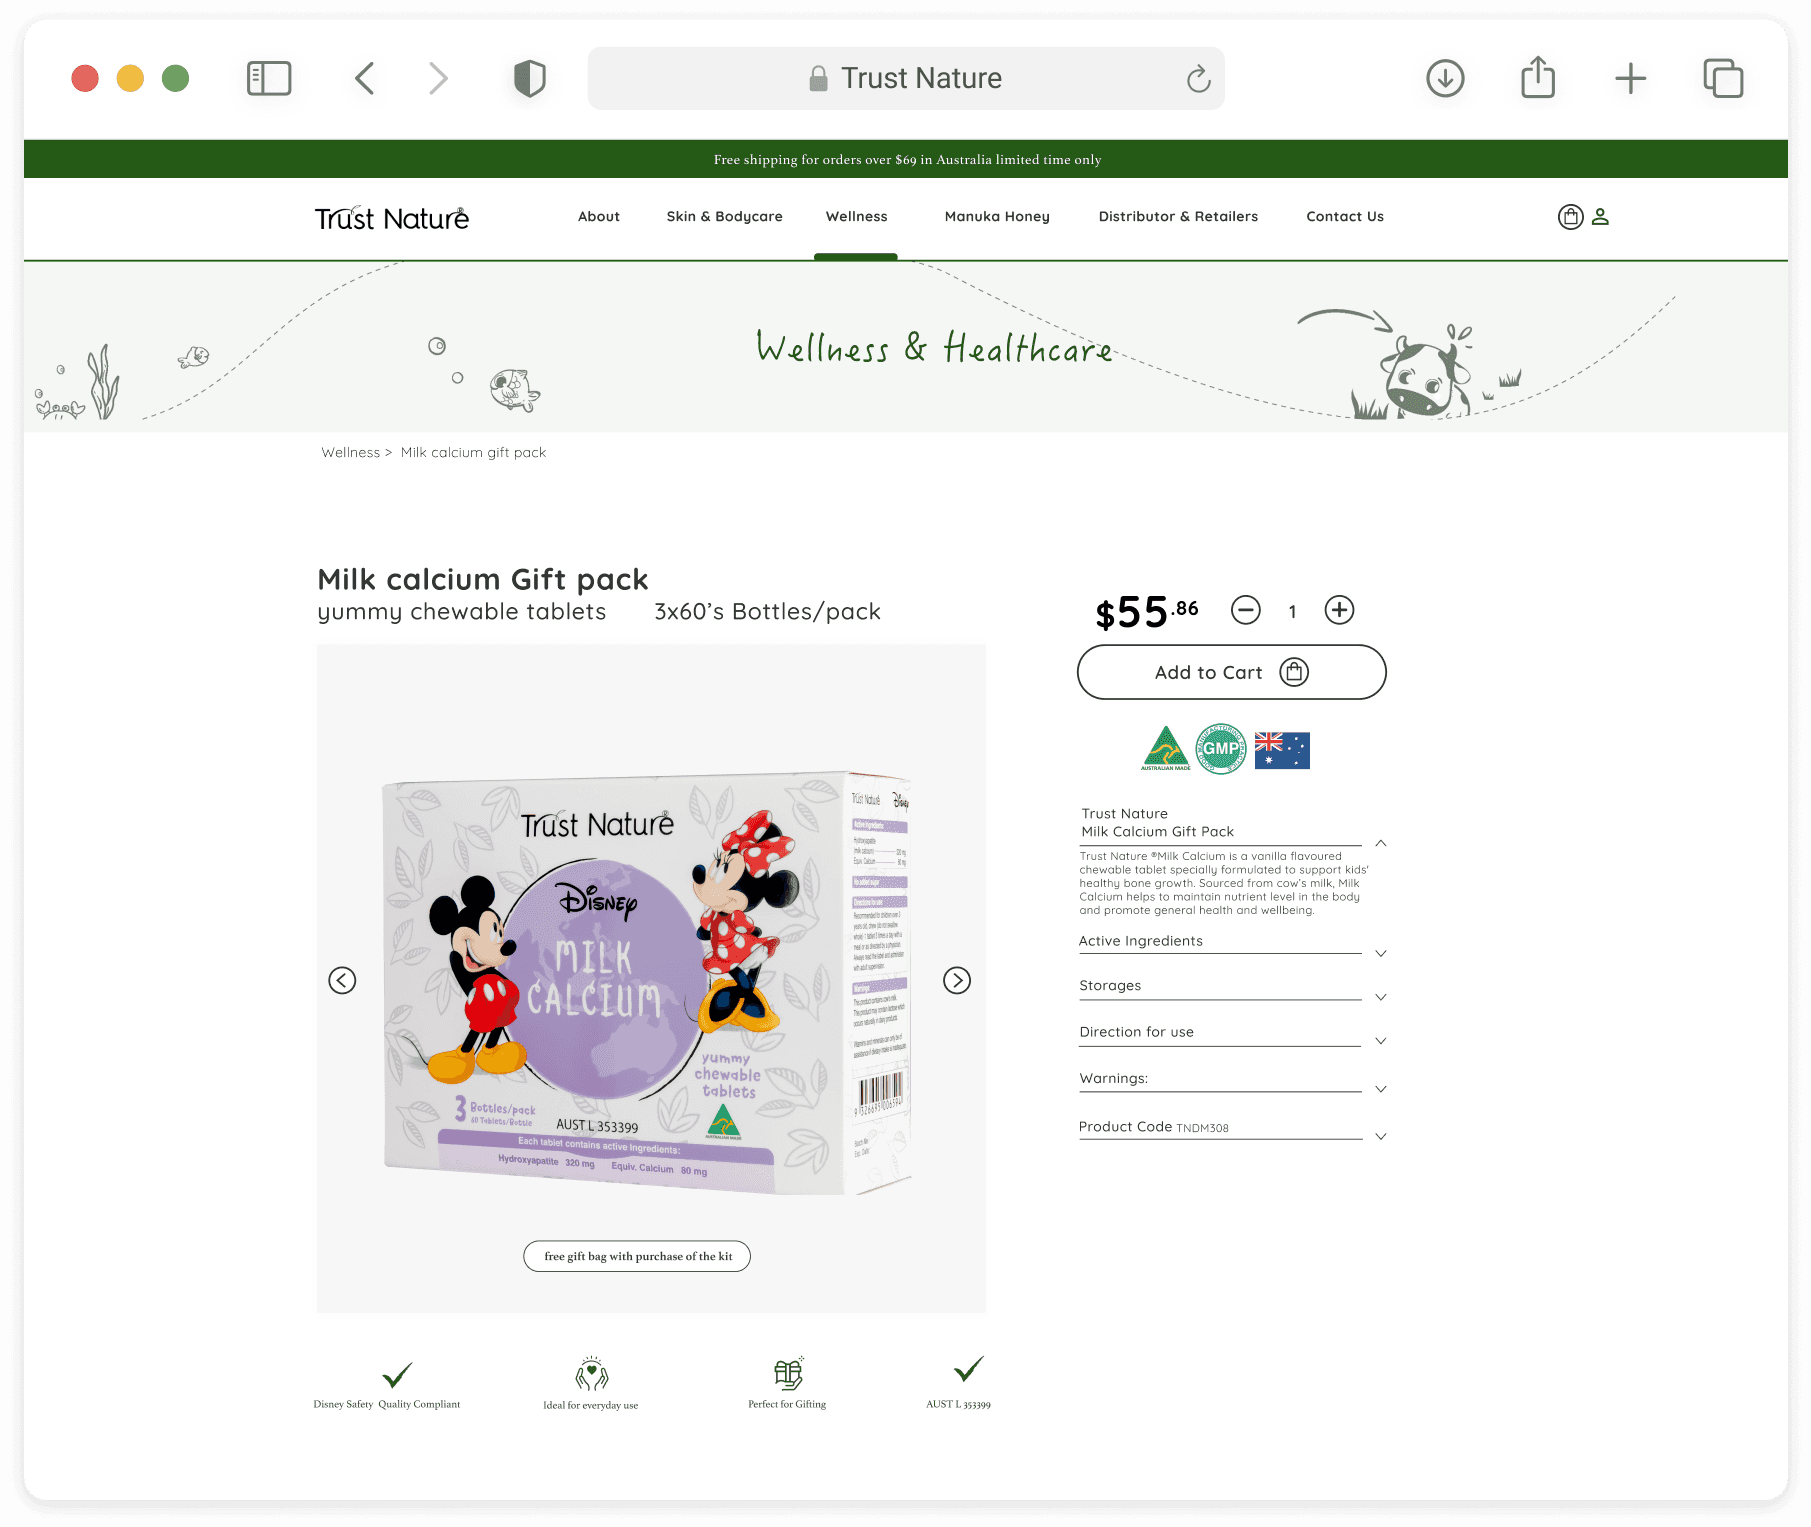Viewport: 1811px width, 1527px height.
Task: Click the Australian Made badge icon
Action: [1166, 749]
